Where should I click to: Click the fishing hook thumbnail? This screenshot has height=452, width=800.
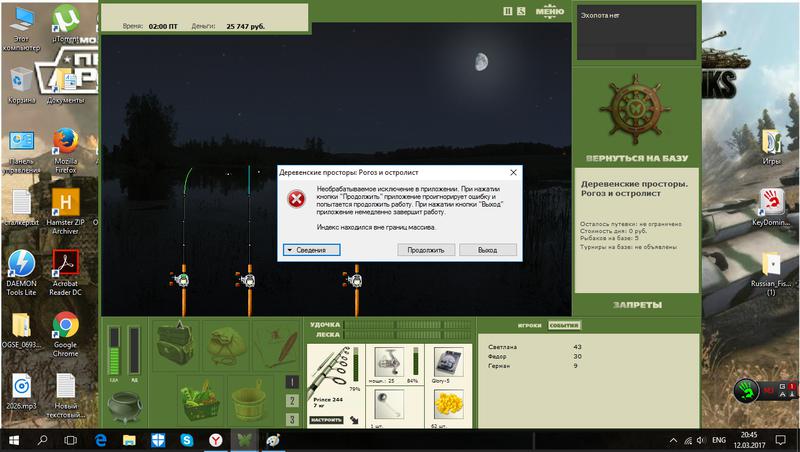(x=388, y=406)
